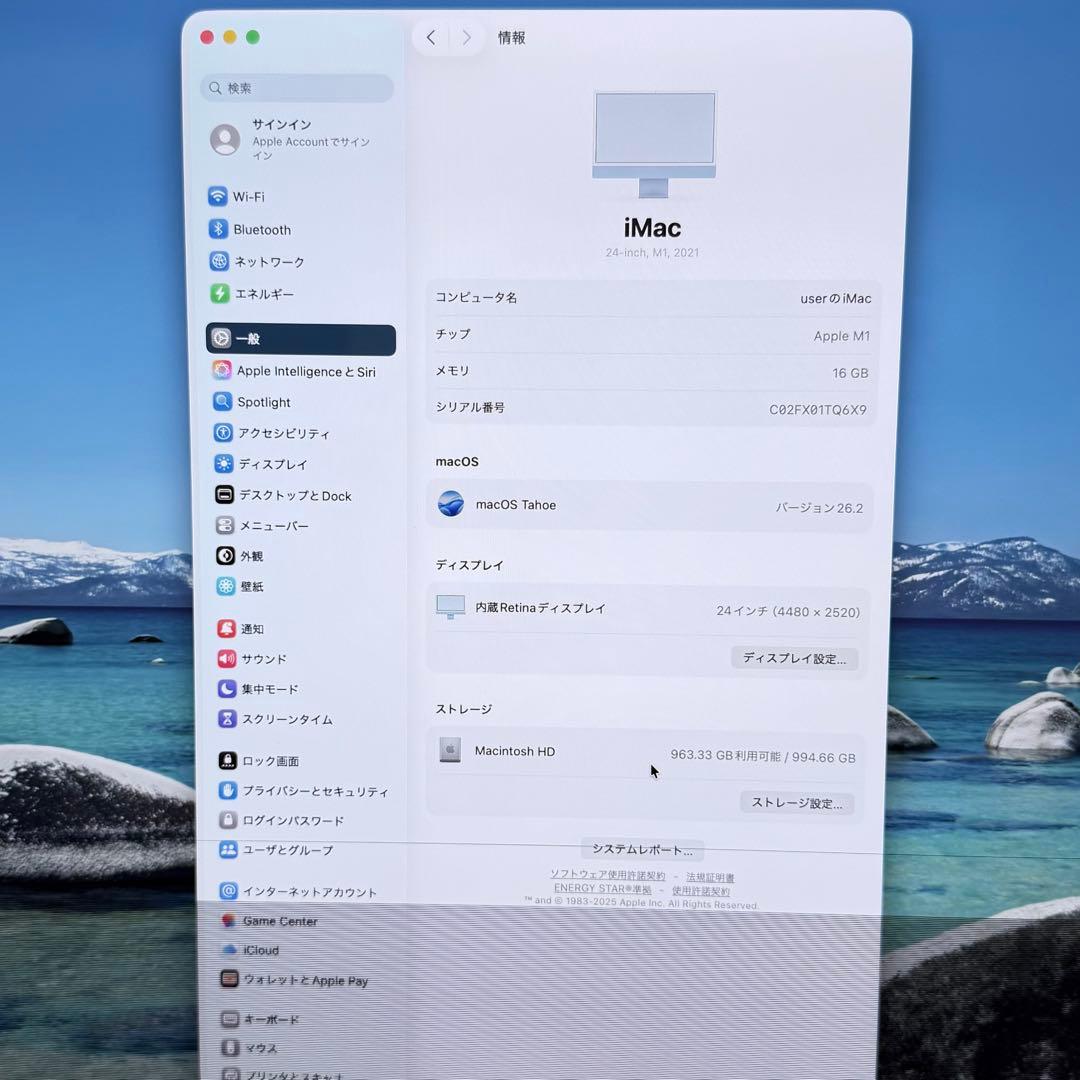
Task: Open the スクリーンタイム hourglass icon
Action: click(x=228, y=719)
